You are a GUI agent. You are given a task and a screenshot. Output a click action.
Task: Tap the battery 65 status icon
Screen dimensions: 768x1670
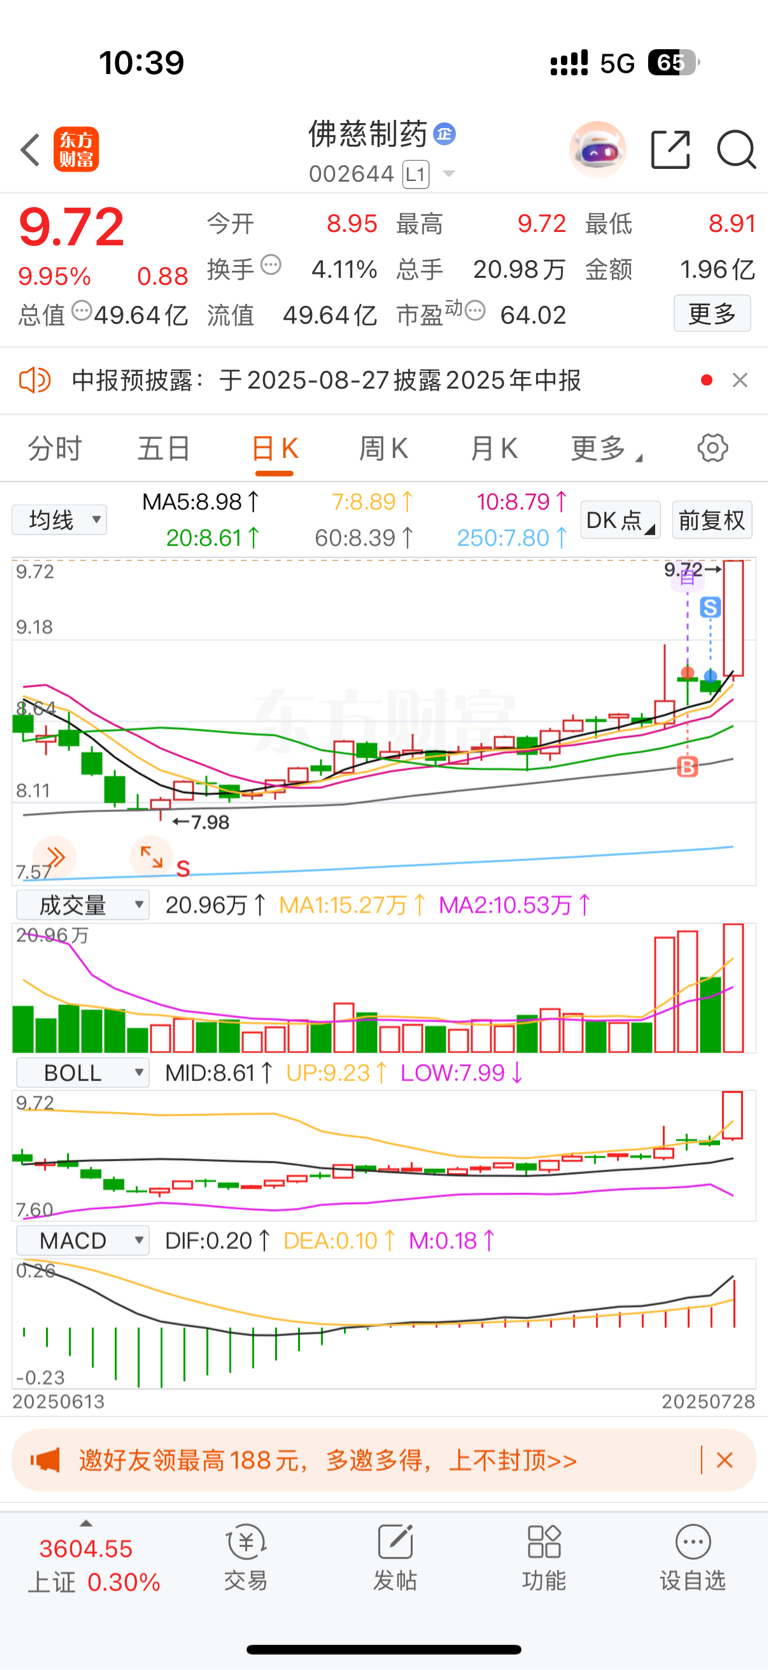point(673,63)
